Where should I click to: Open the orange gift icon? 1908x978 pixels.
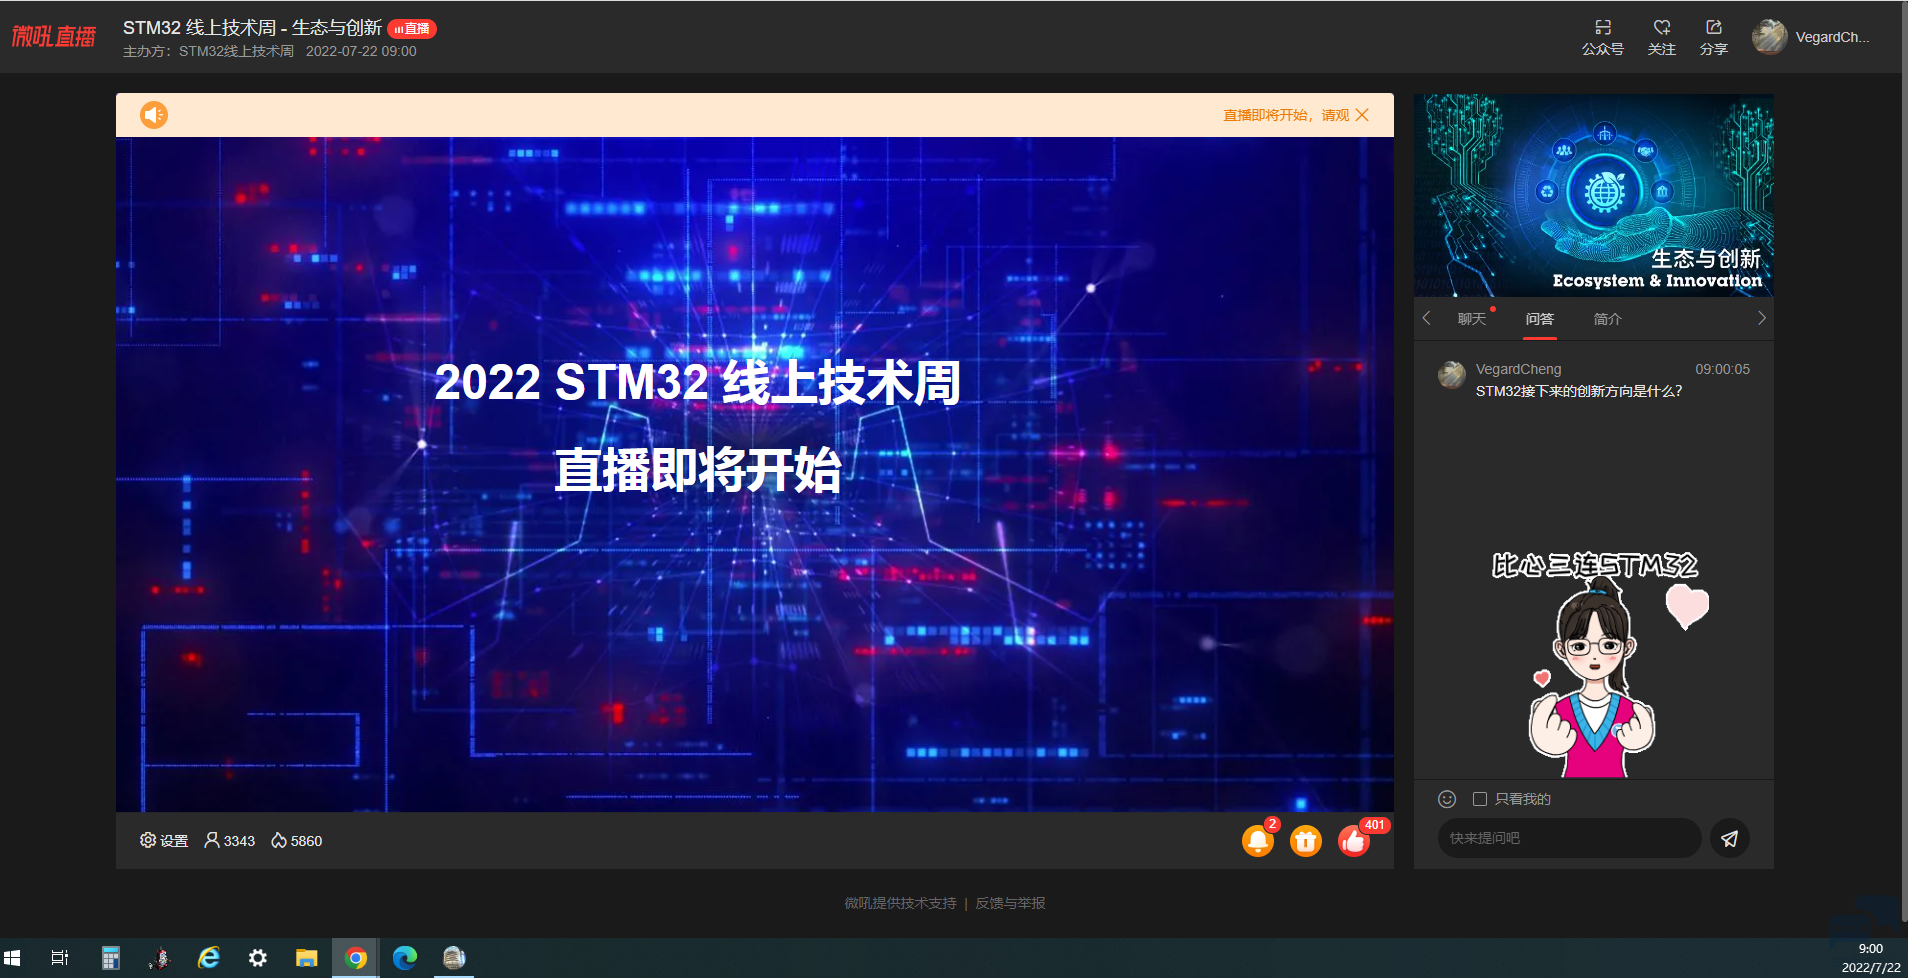(x=1306, y=841)
